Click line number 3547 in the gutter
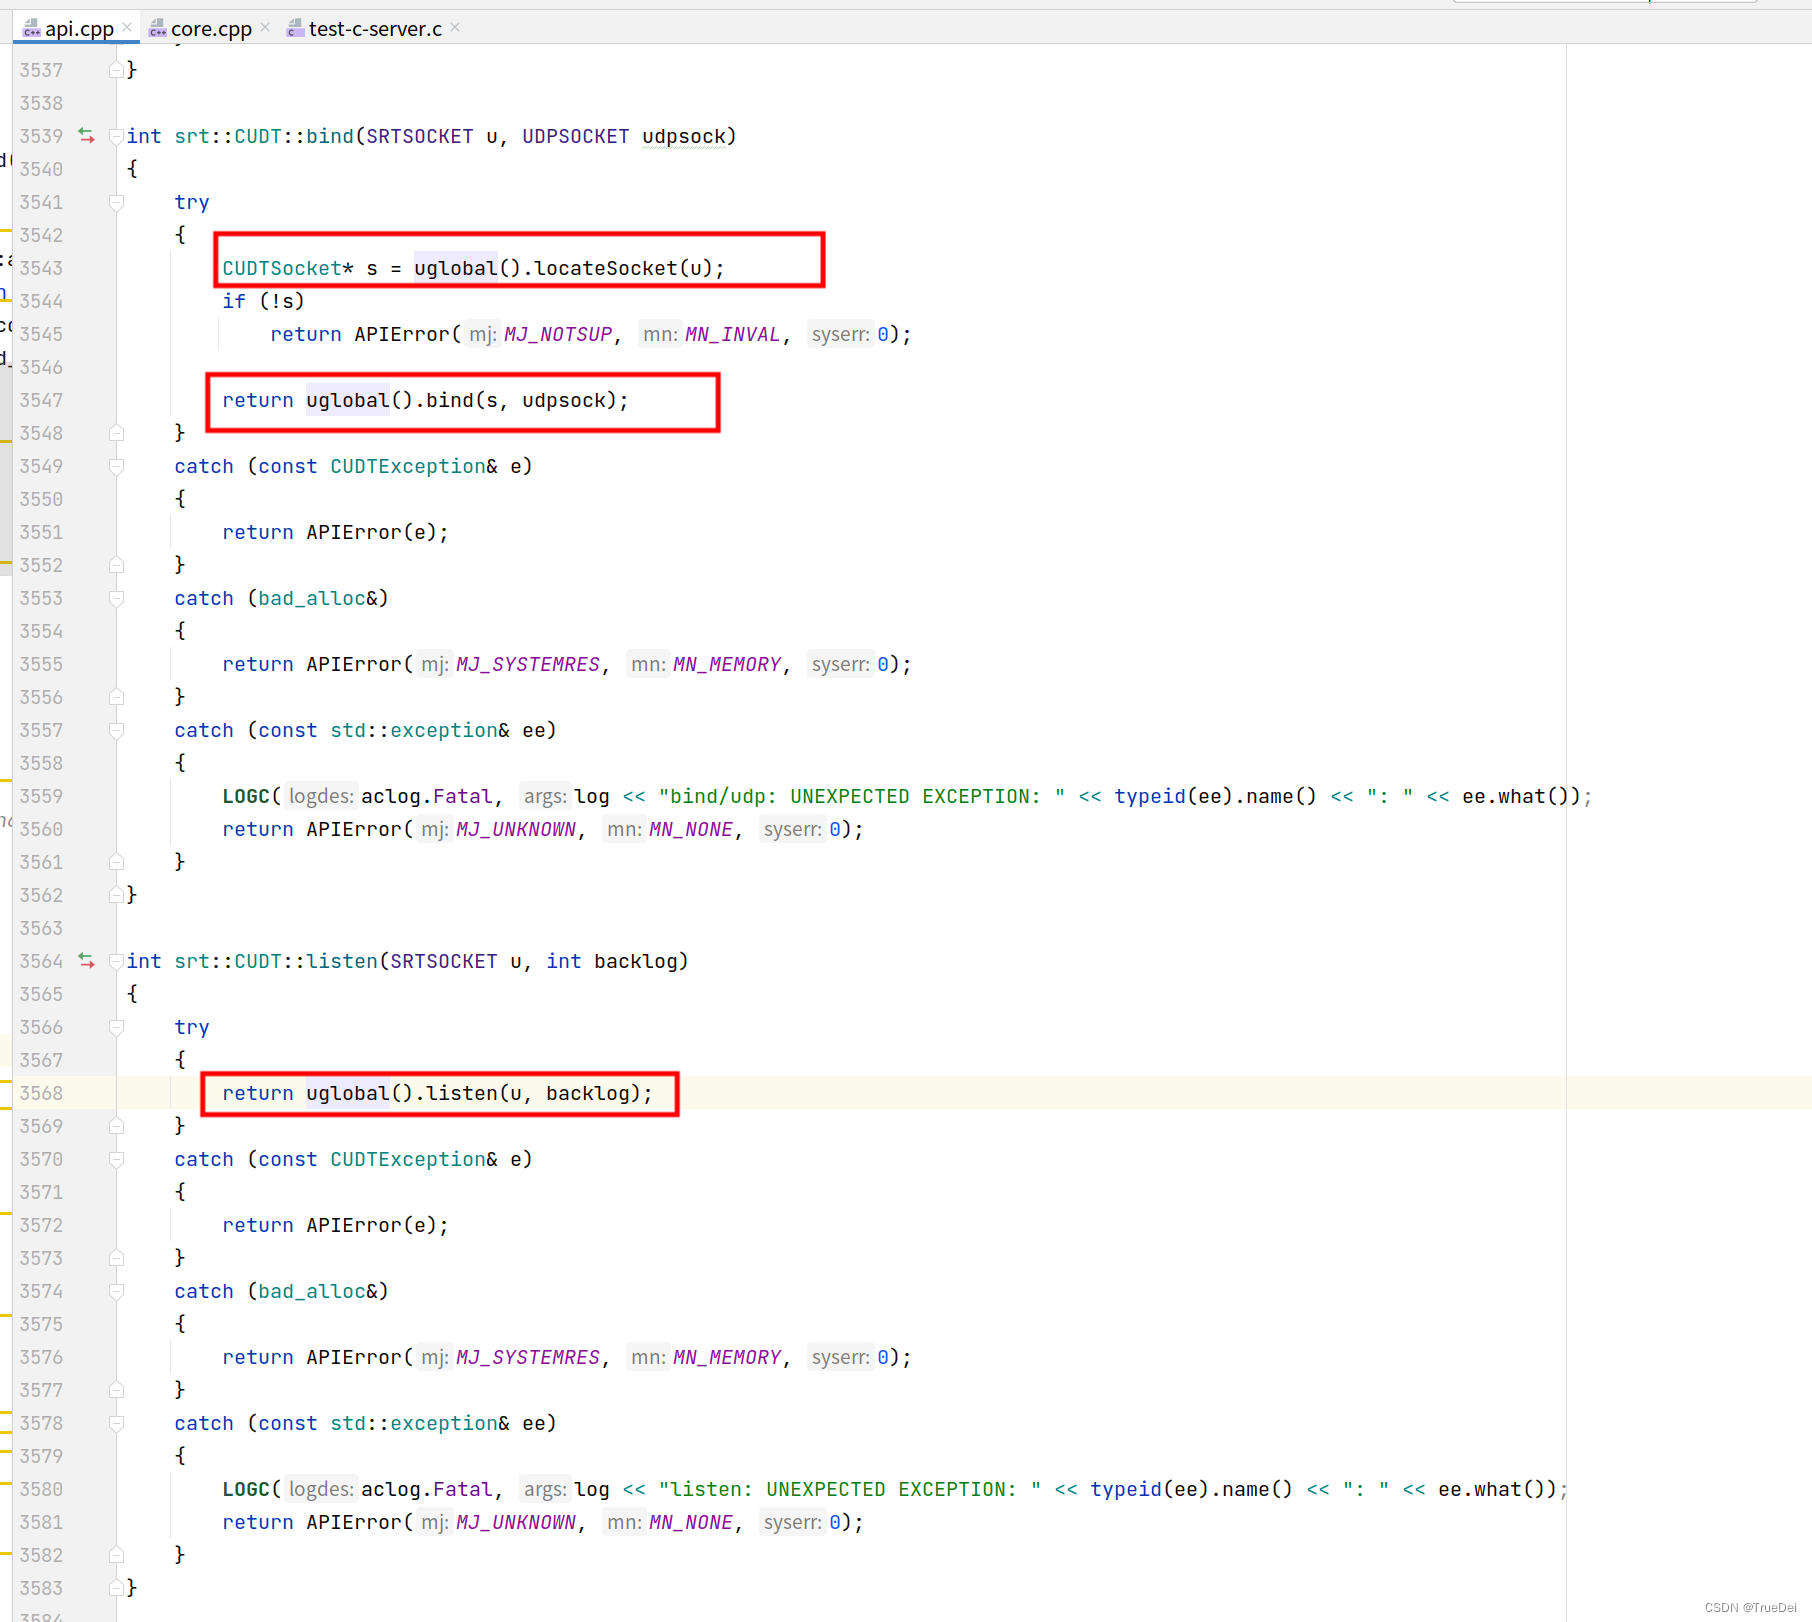Viewport: 1812px width, 1622px height. click(x=41, y=400)
